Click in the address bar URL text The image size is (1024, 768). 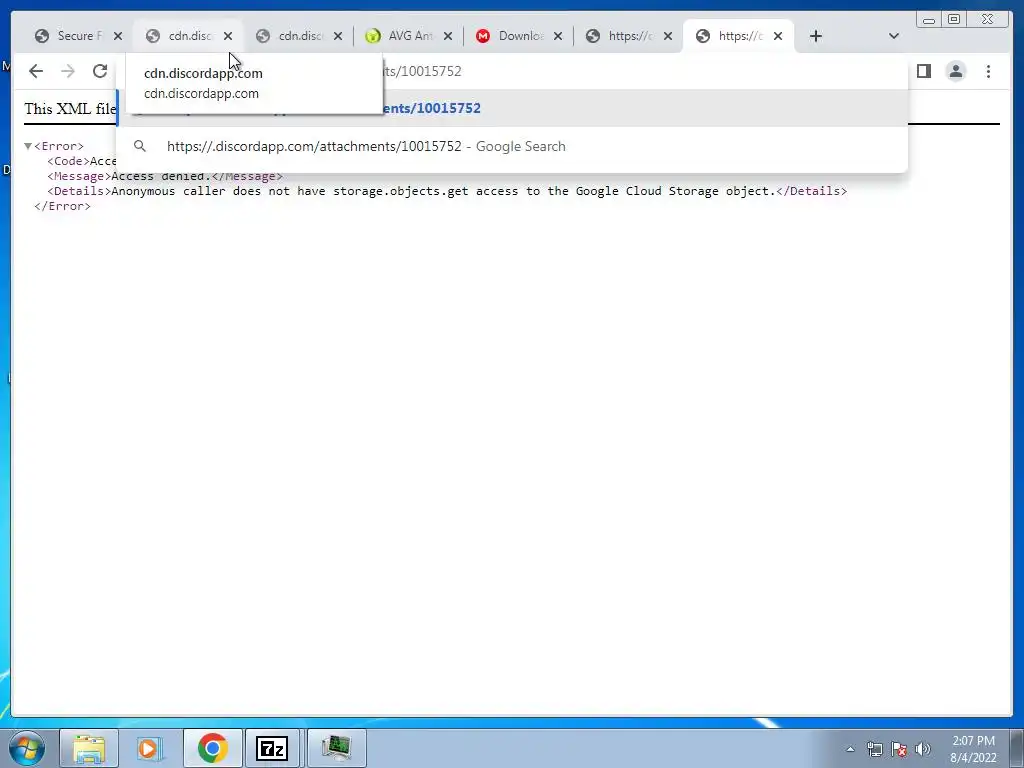[x=423, y=71]
